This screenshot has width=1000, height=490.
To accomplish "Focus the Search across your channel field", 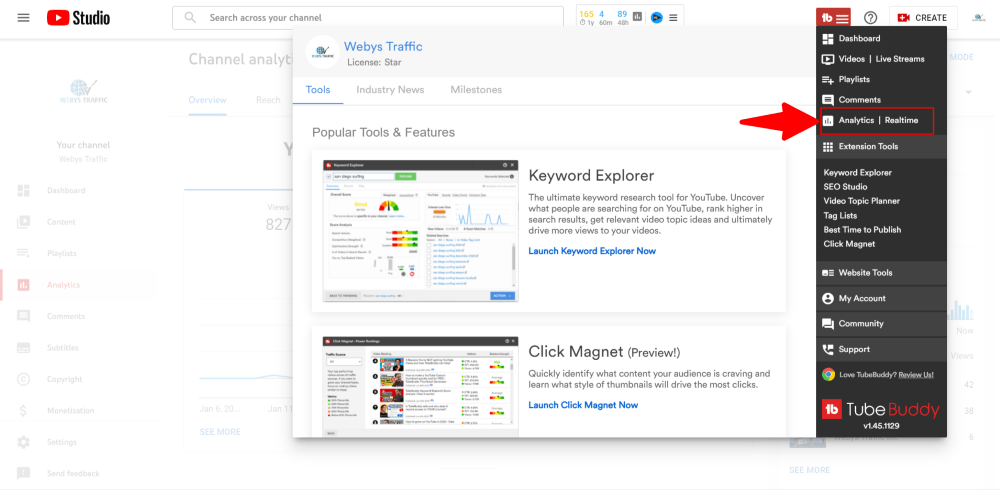I will coord(368,18).
